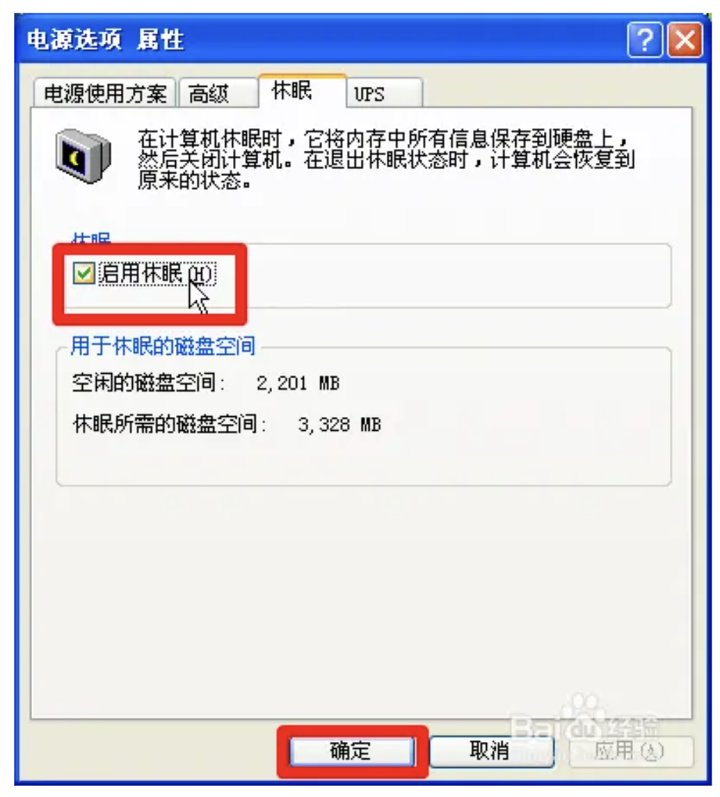Click the 休眠所需的磁盘空间 label
This screenshot has width=720, height=797.
click(169, 424)
